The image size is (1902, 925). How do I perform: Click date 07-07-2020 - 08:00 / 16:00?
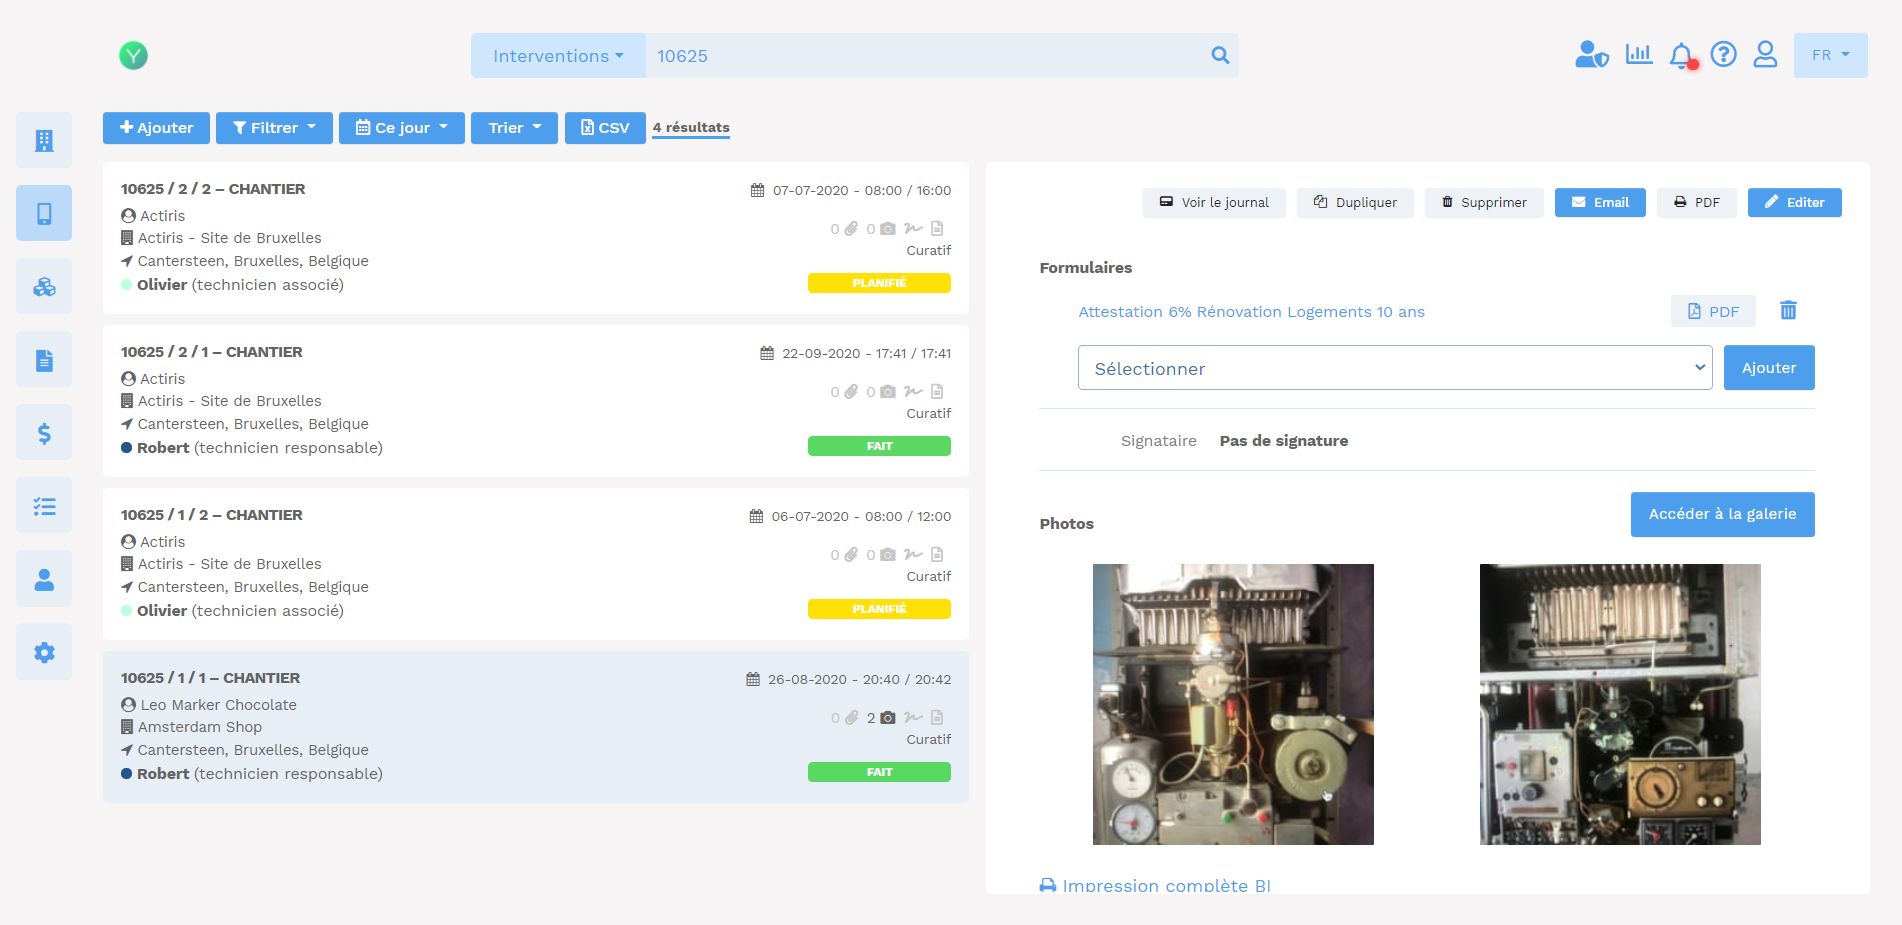[x=862, y=190]
